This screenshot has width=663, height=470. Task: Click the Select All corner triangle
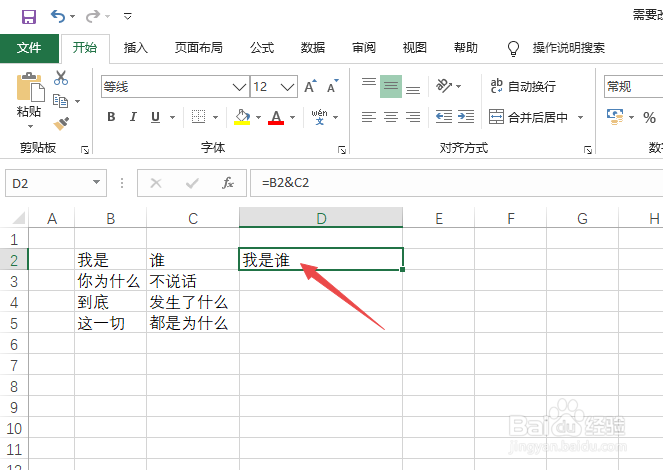coord(19,218)
